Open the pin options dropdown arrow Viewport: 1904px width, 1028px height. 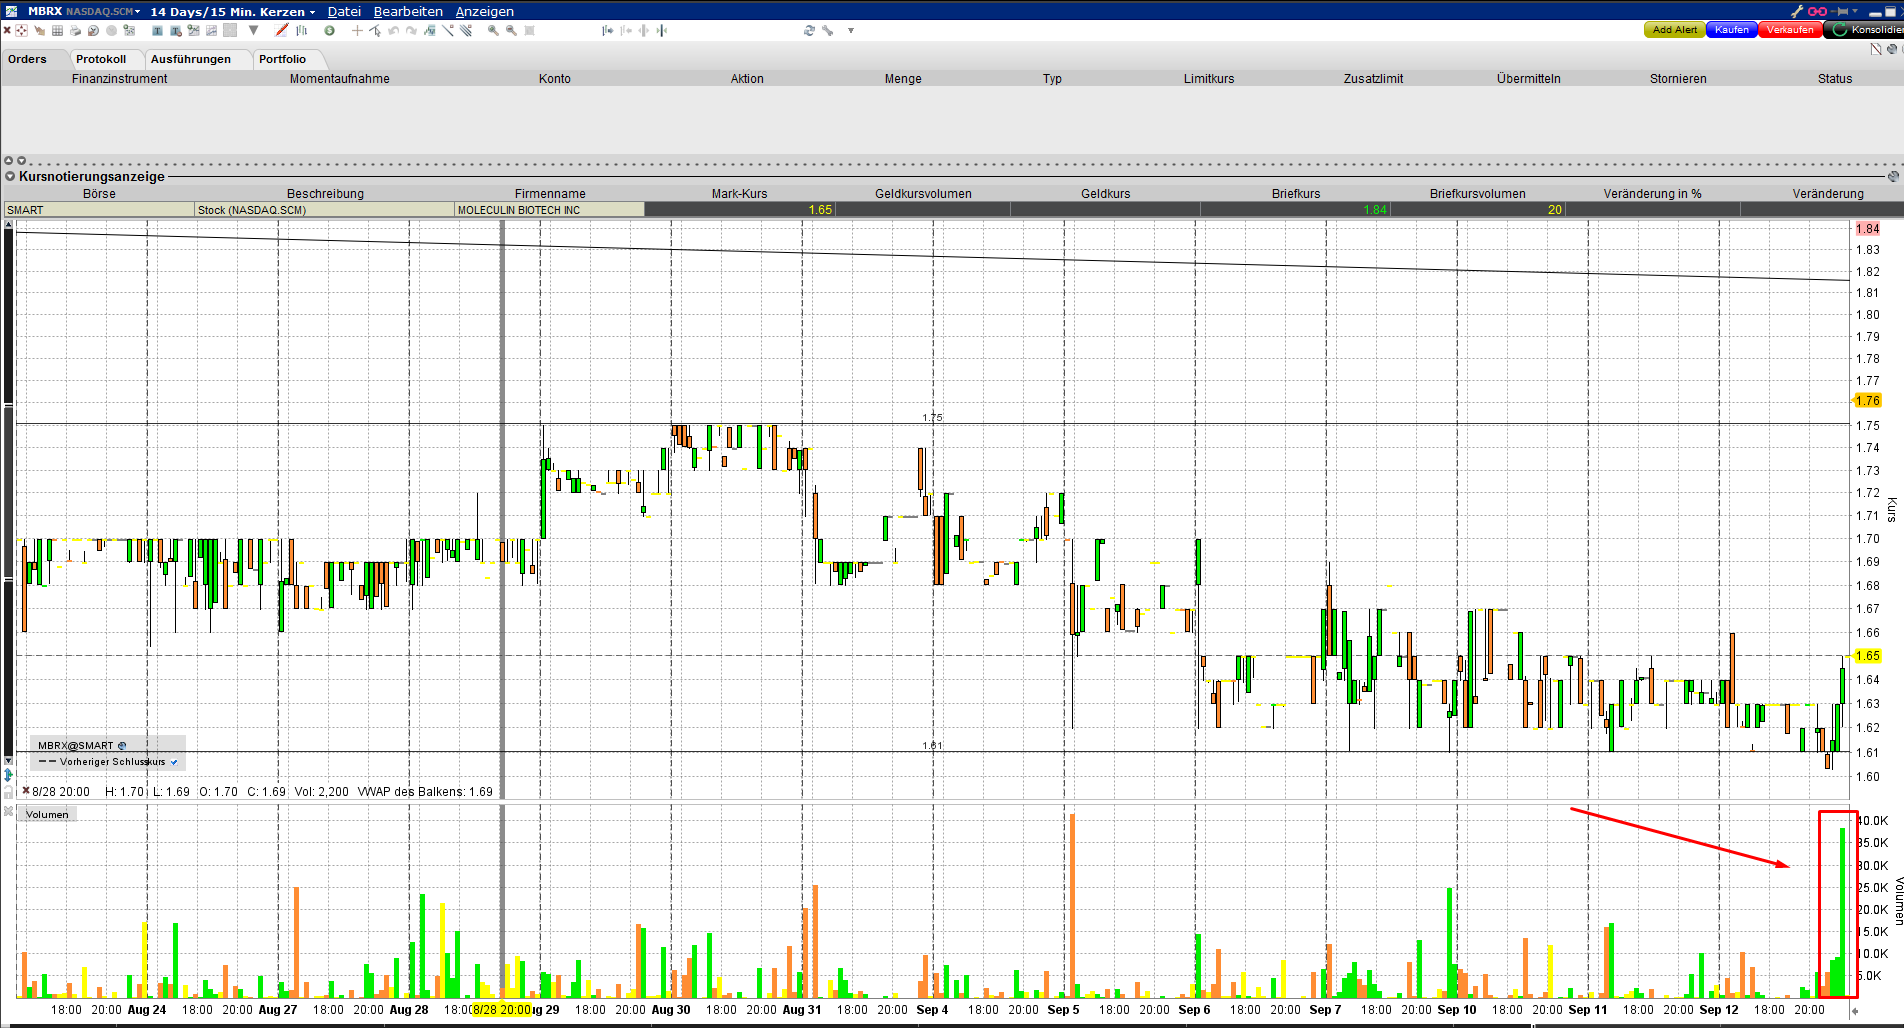tap(1856, 11)
